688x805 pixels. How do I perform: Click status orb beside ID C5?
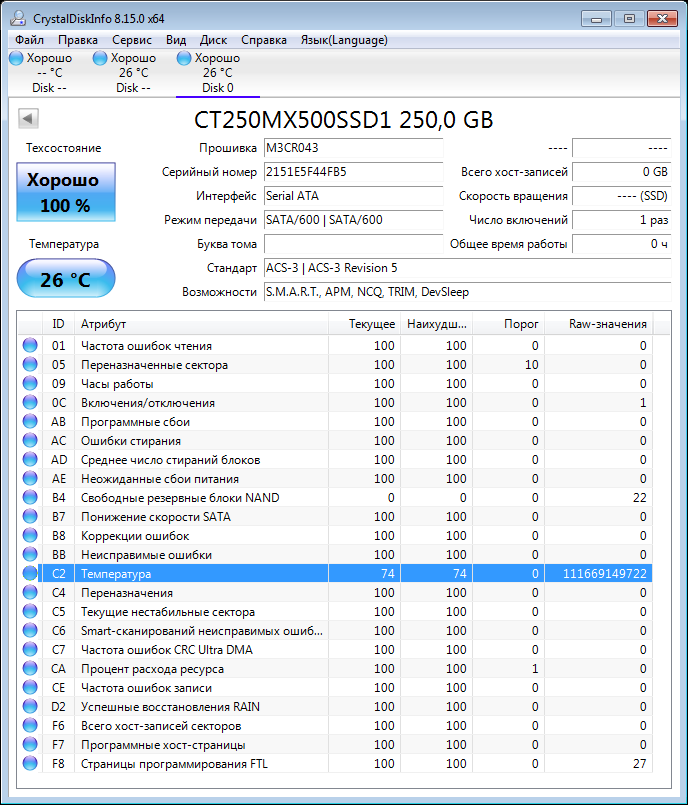pos(30,611)
